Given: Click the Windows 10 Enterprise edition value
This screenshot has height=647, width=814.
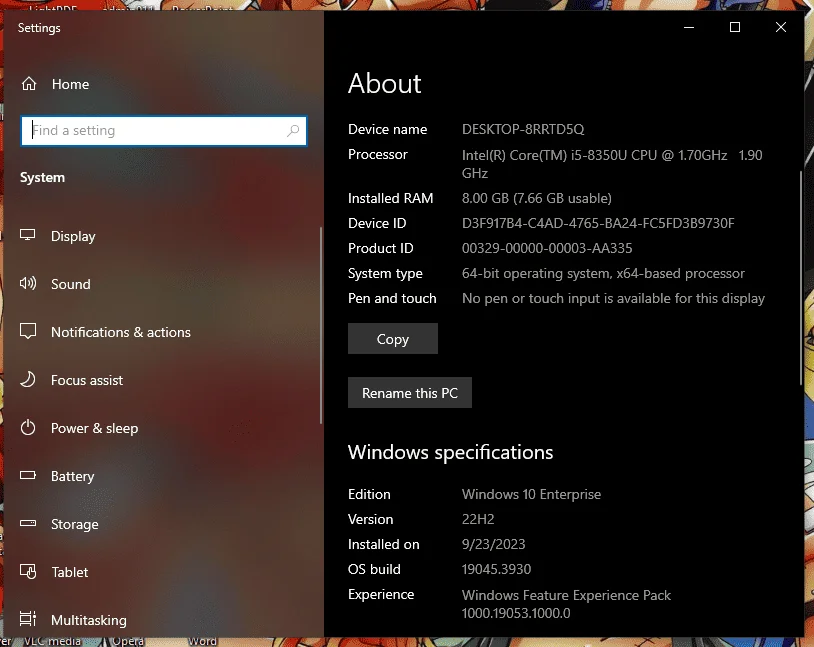Looking at the screenshot, I should tap(531, 494).
